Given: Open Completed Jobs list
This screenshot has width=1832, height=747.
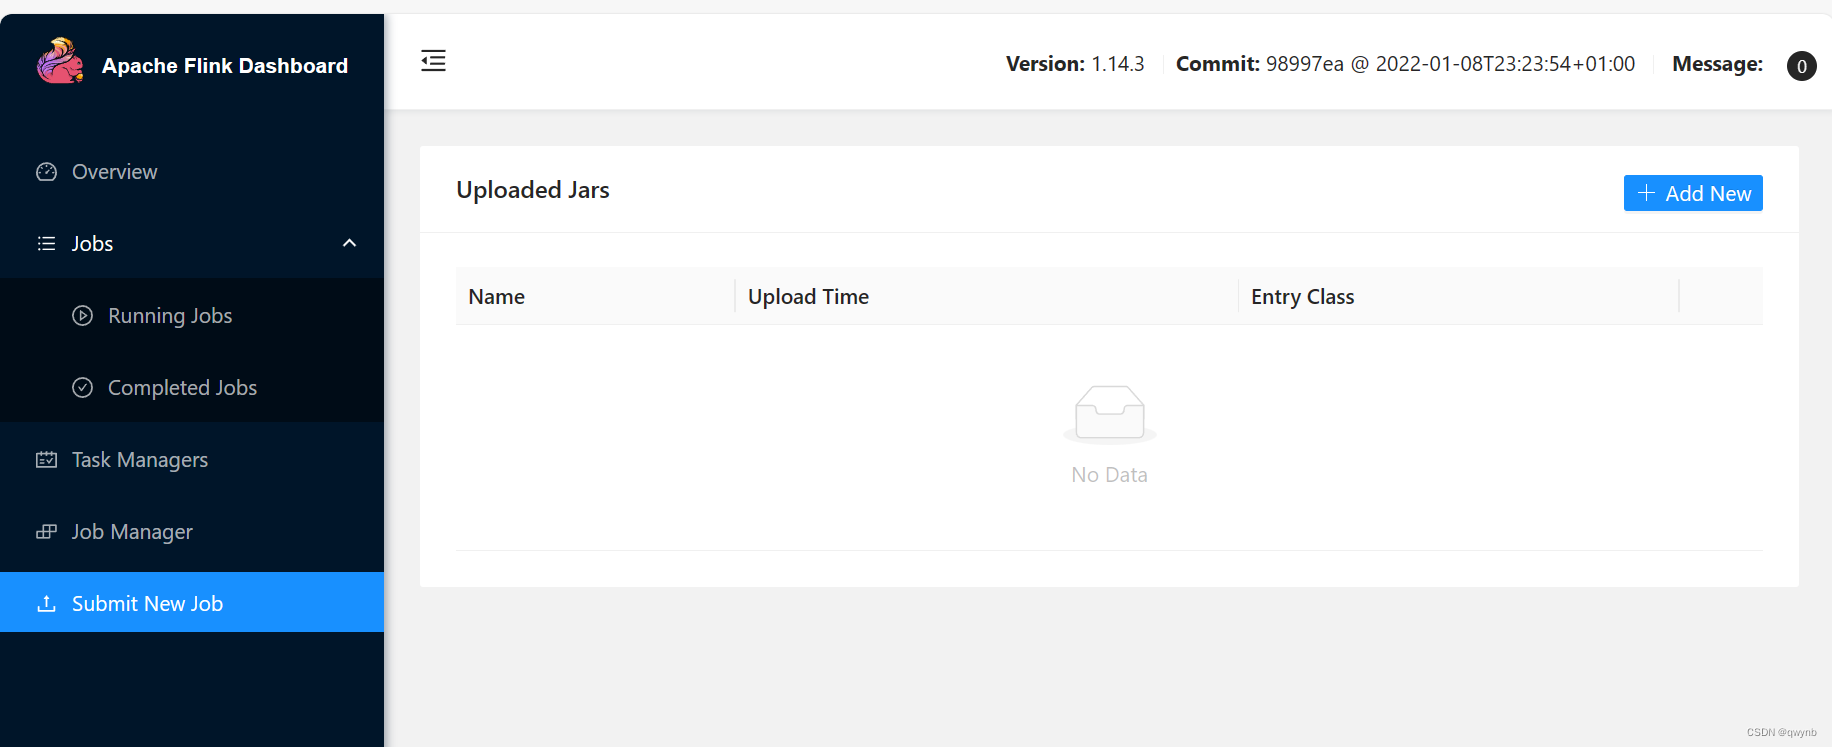Looking at the screenshot, I should click(192, 388).
